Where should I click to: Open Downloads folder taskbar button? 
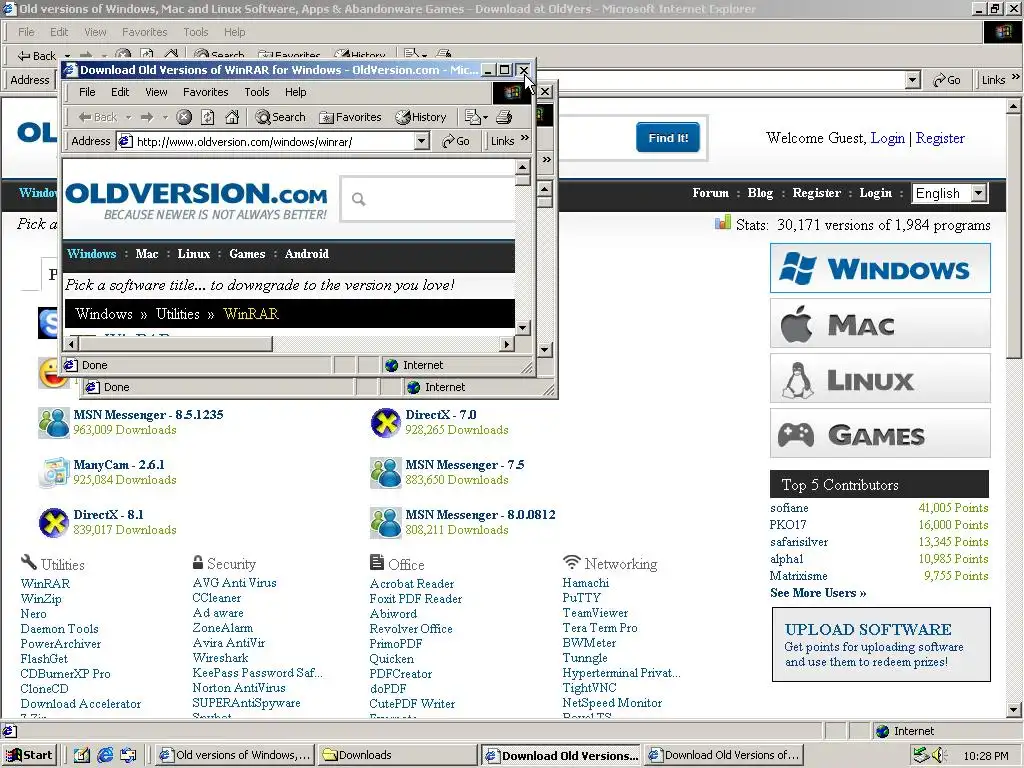398,756
